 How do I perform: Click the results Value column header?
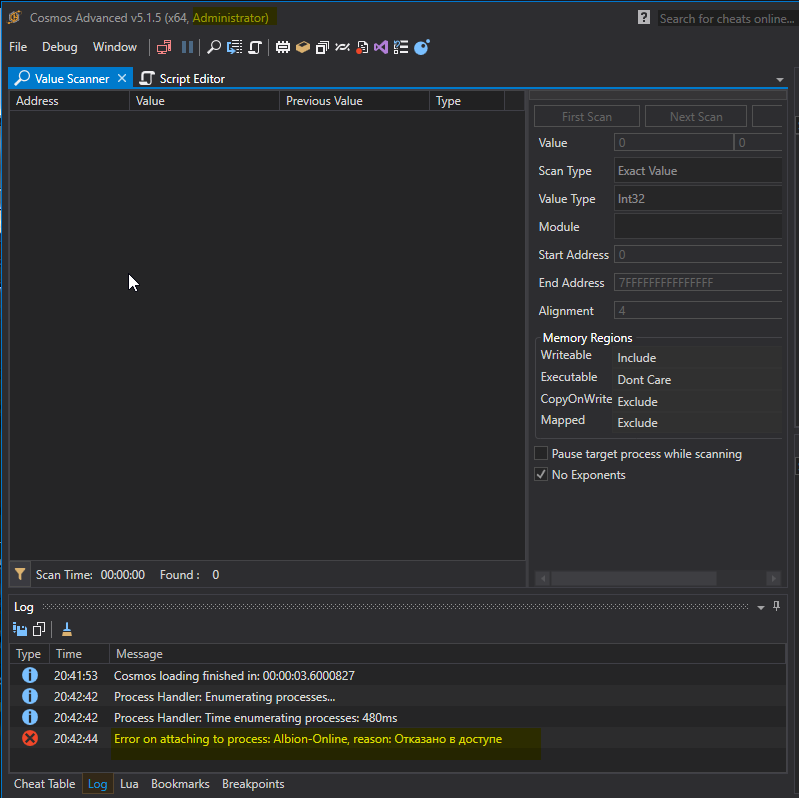[204, 101]
